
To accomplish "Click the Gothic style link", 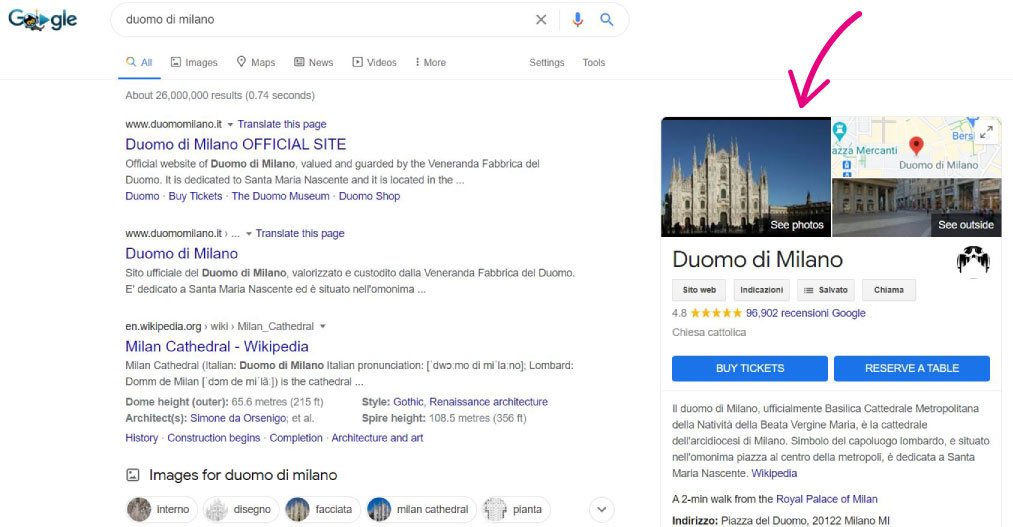I will (x=408, y=402).
